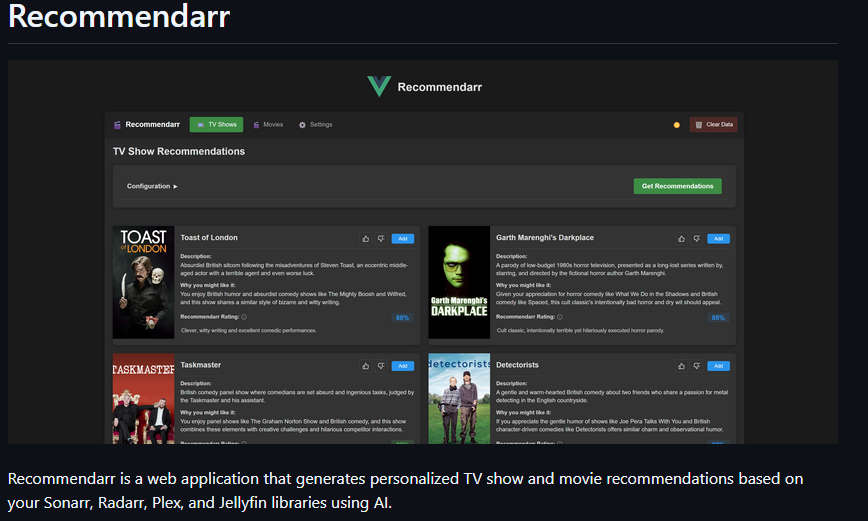Viewport: 868px width, 521px height.
Task: Click the yellow status indicator dot
Action: click(676, 125)
